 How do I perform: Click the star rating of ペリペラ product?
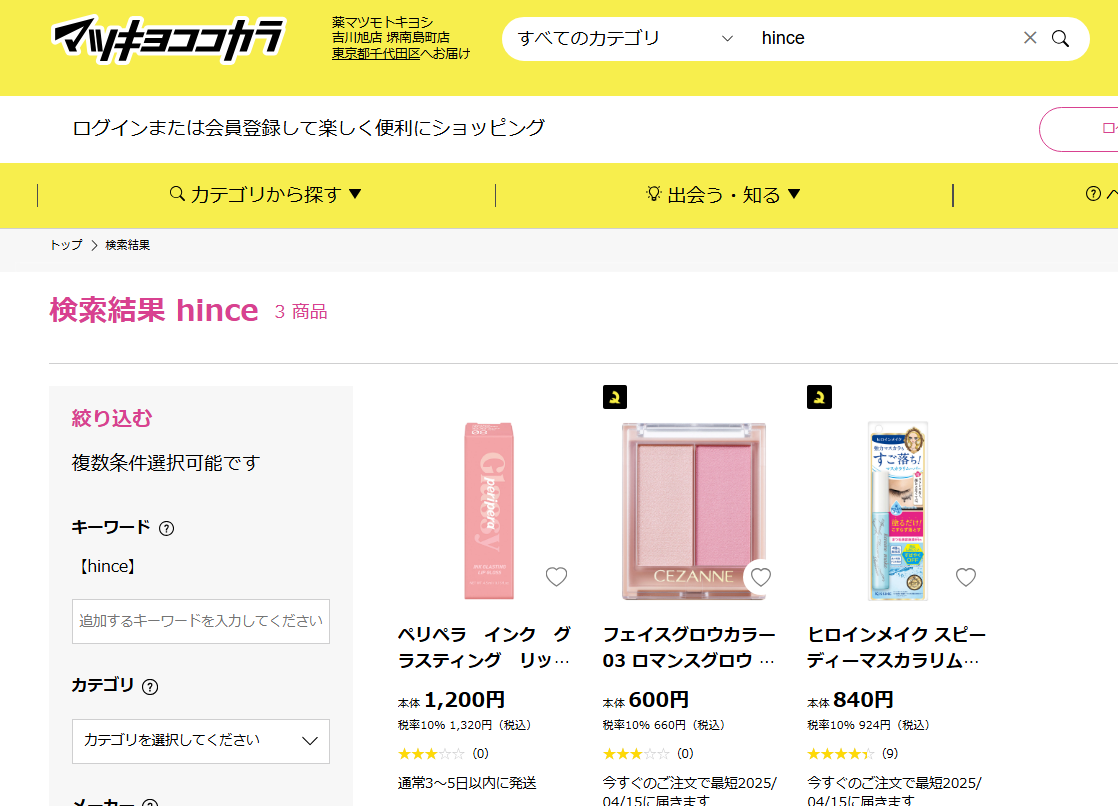[431, 754]
